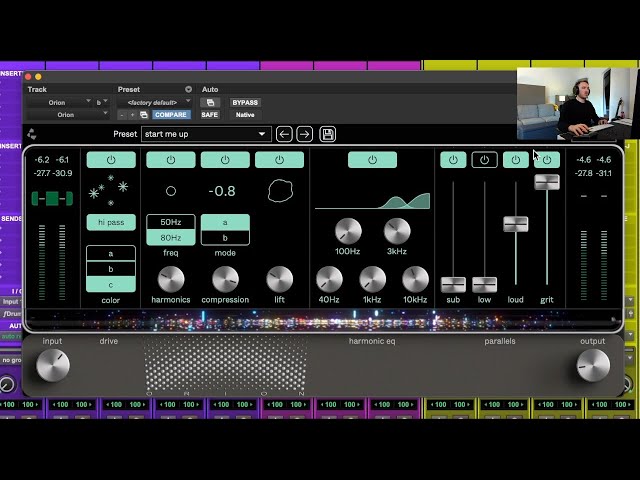Select color option b

click(x=110, y=269)
